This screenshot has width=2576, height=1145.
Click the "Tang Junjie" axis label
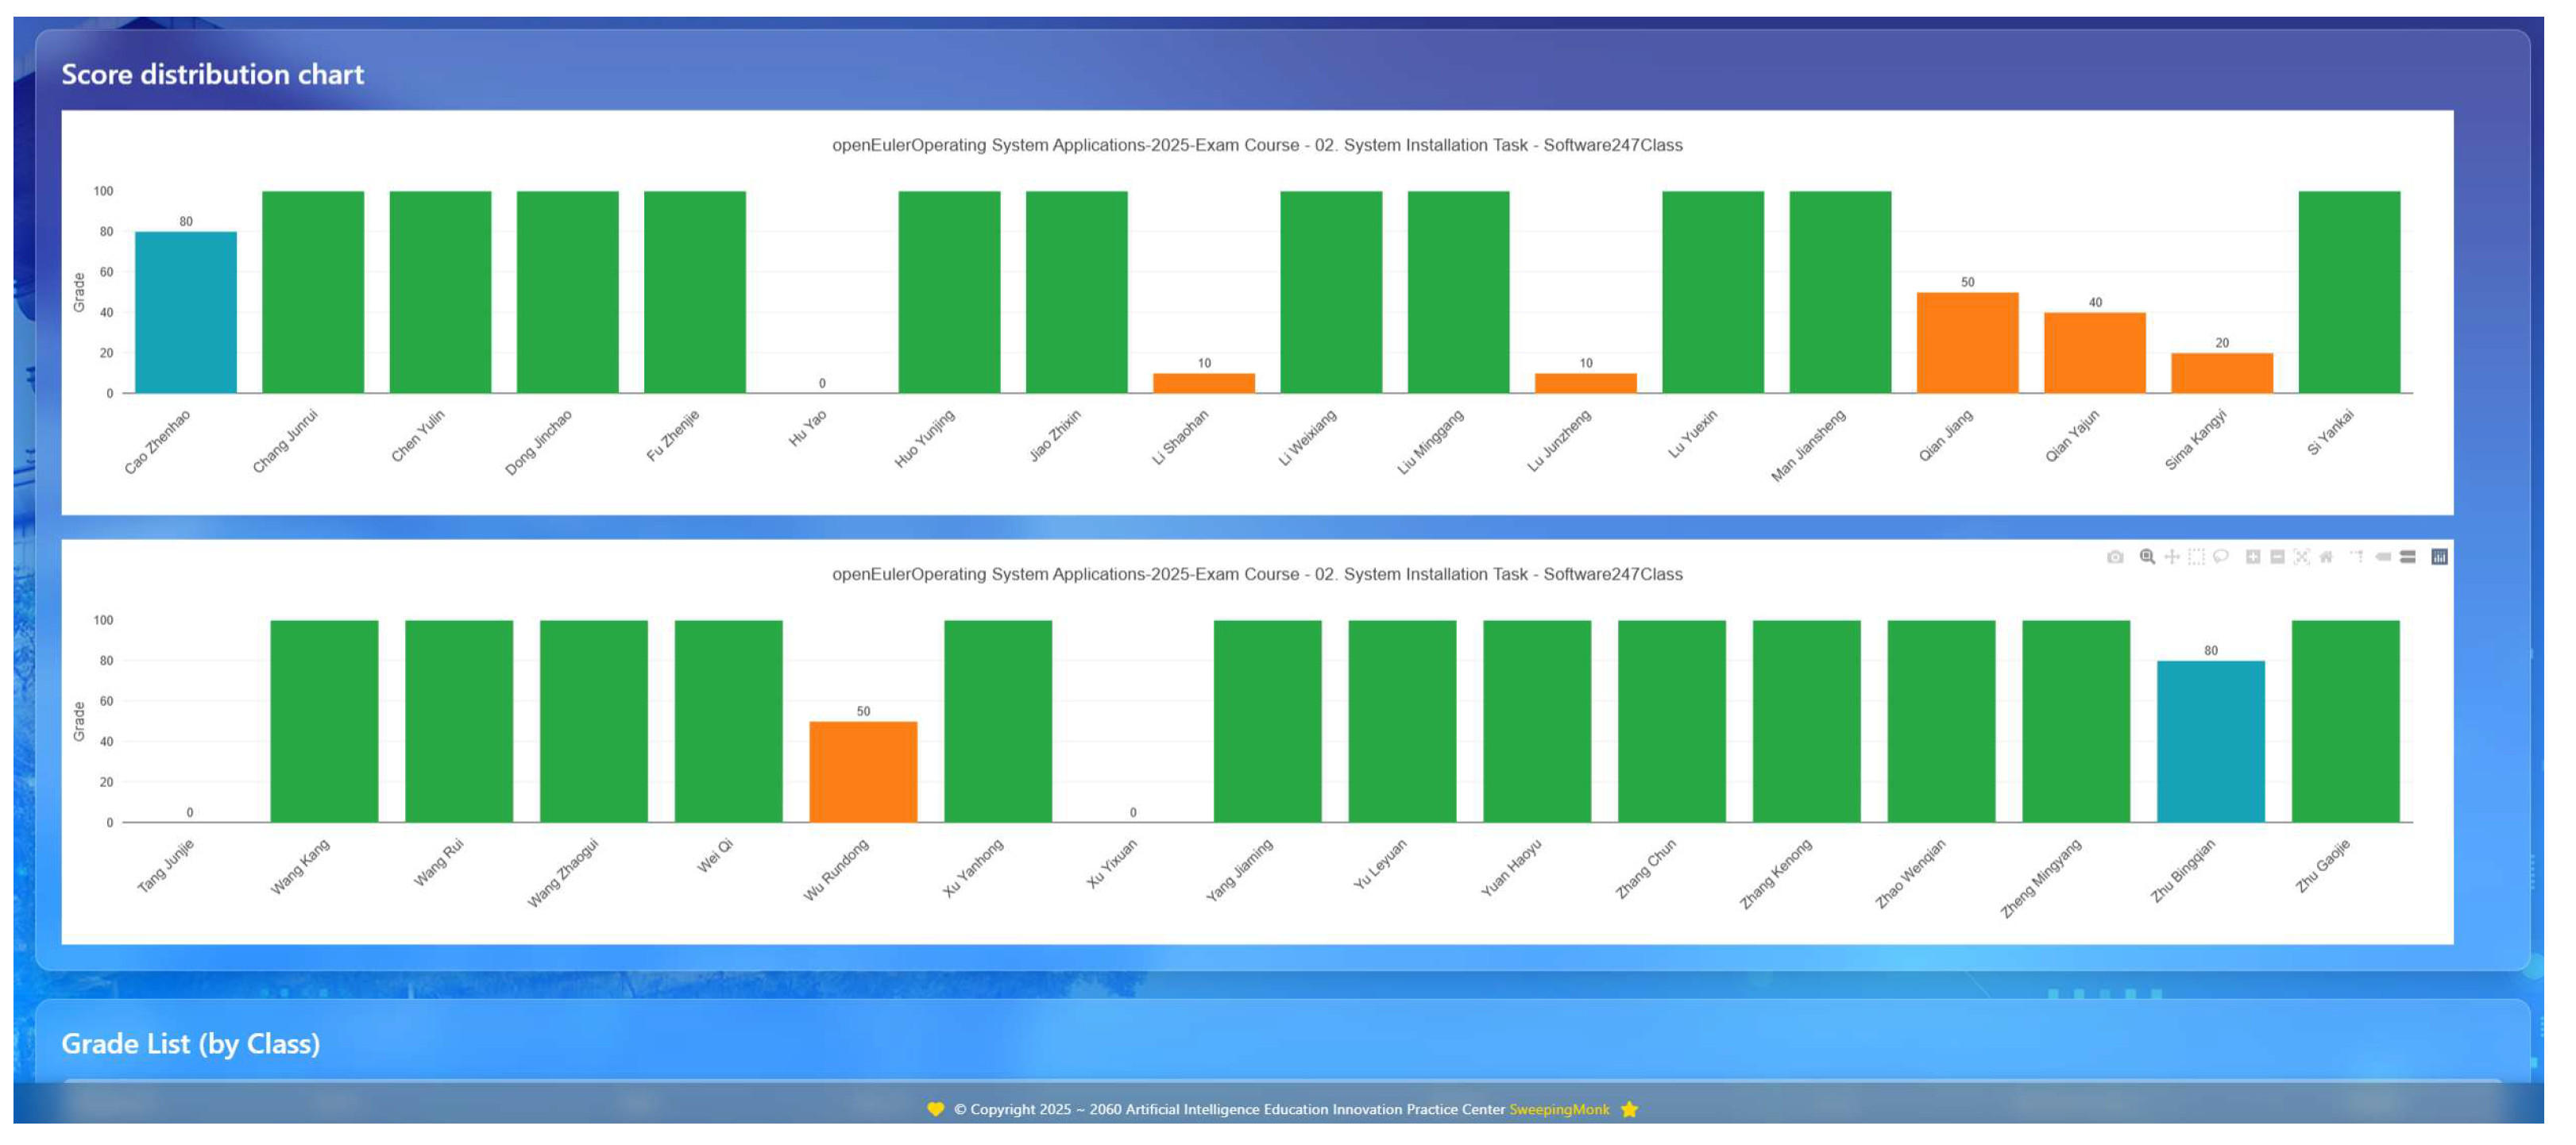166,865
